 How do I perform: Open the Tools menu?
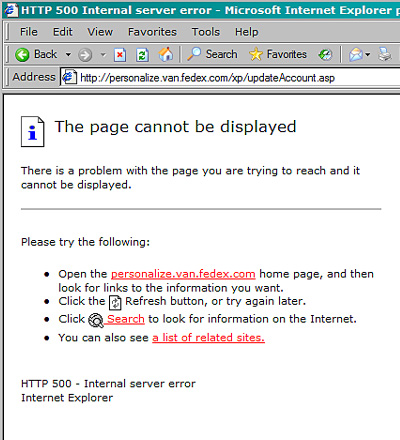pos(206,32)
